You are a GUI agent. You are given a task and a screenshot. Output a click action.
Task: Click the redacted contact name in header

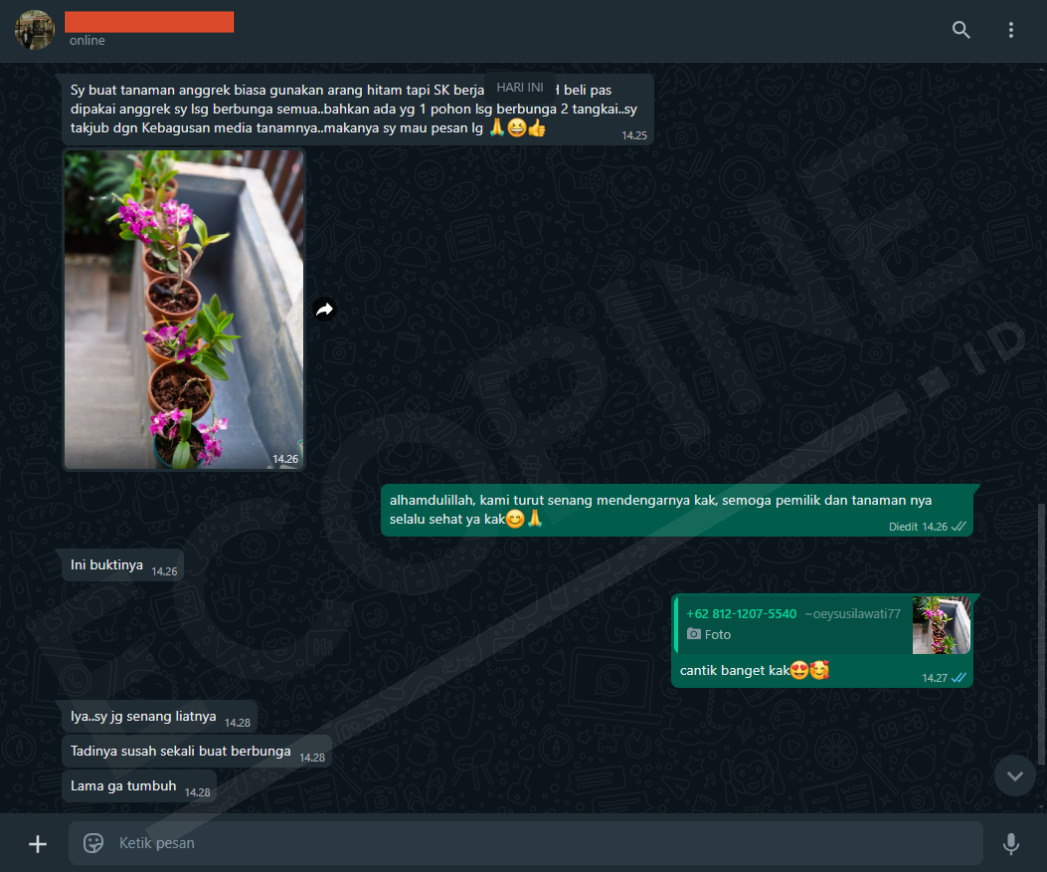coord(149,22)
